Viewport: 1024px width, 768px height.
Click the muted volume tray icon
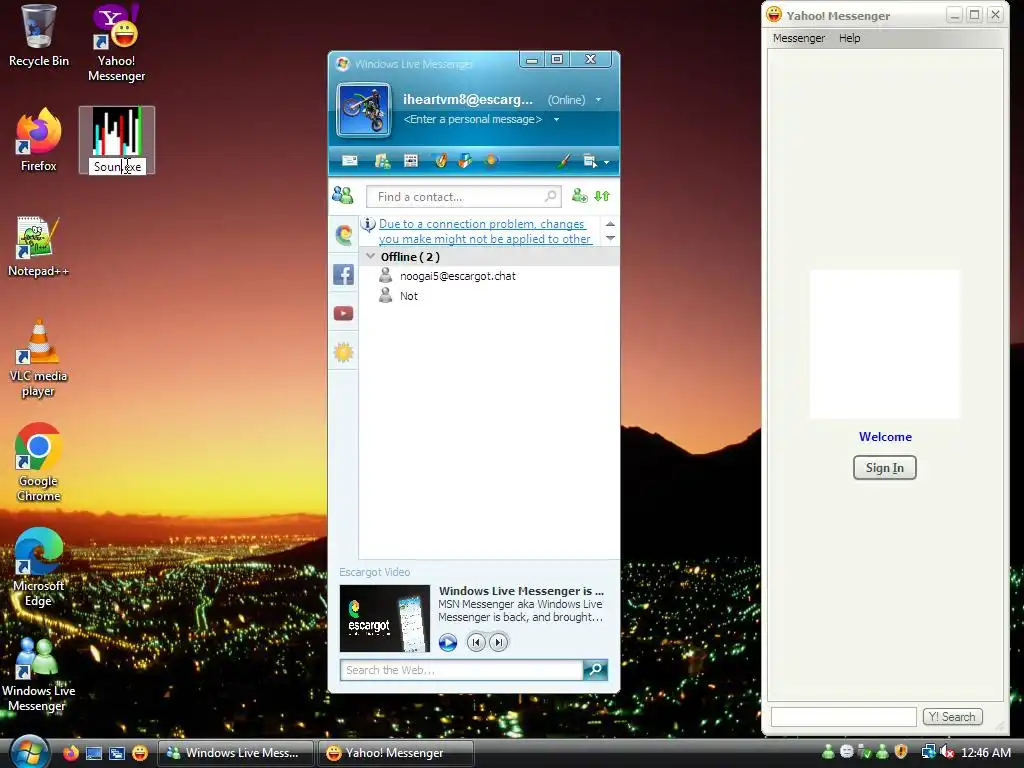pyautogui.click(x=947, y=752)
